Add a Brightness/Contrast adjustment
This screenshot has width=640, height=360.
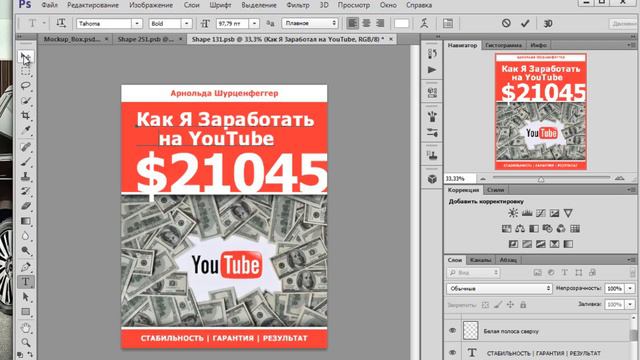513,213
